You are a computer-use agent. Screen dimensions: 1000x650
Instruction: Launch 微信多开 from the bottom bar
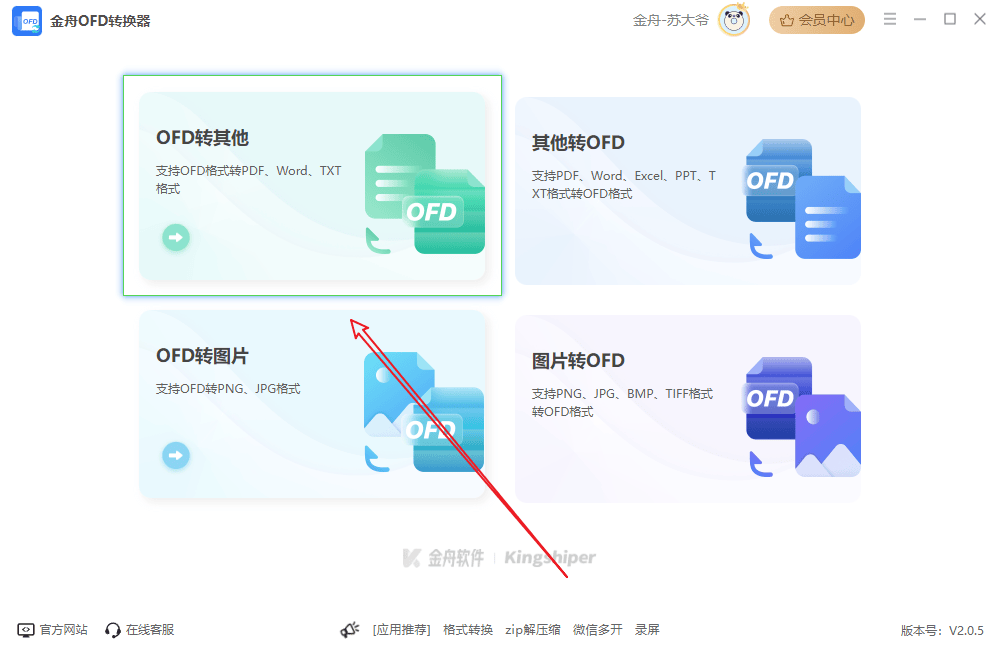click(597, 629)
